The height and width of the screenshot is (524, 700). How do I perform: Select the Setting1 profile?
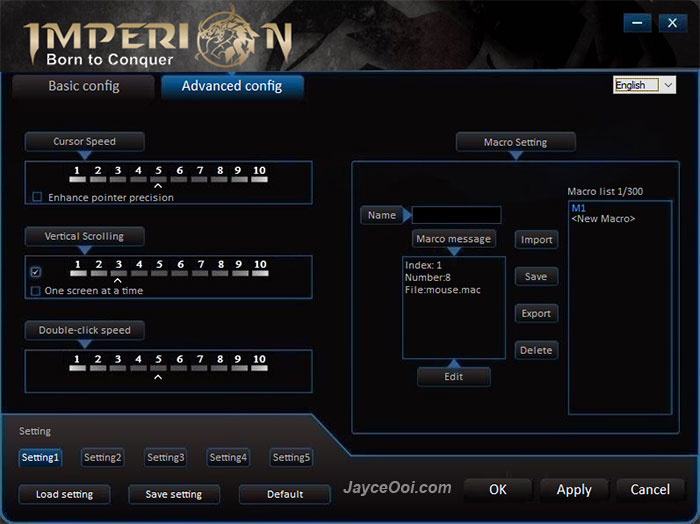[40, 457]
